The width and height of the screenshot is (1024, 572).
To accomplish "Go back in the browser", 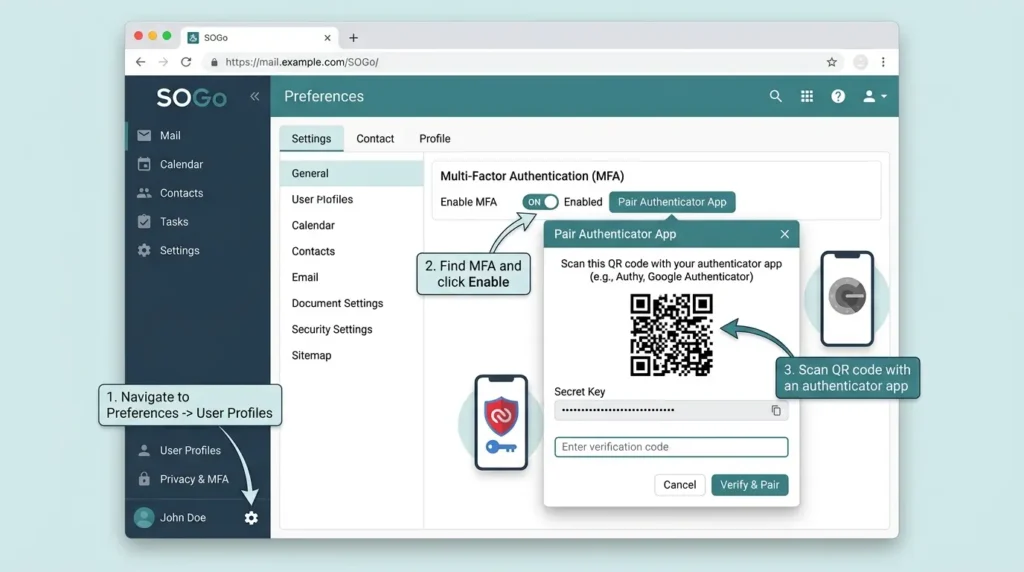I will click(x=140, y=62).
